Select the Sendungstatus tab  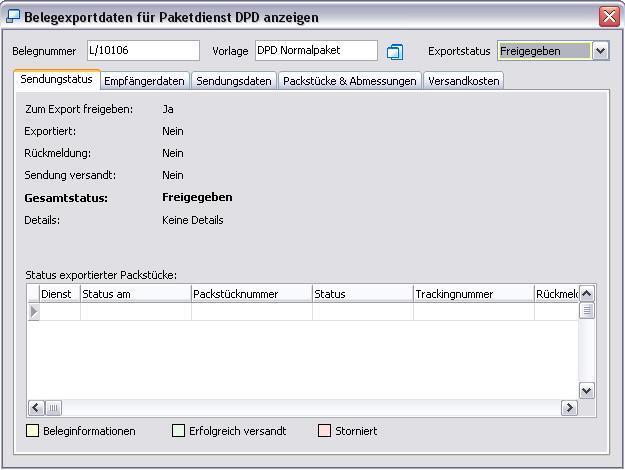(57, 80)
